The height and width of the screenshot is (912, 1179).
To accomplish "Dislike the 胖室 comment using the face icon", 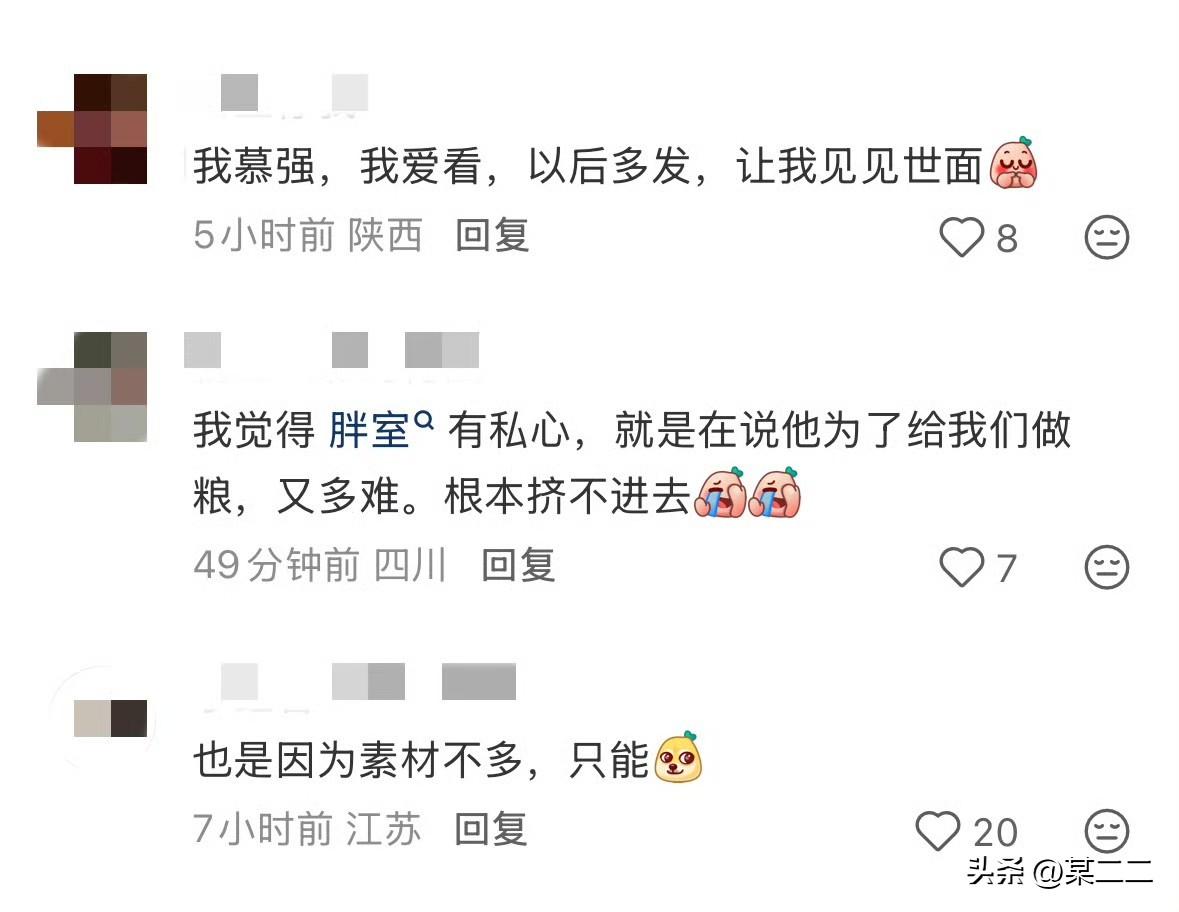I will pos(1107,567).
